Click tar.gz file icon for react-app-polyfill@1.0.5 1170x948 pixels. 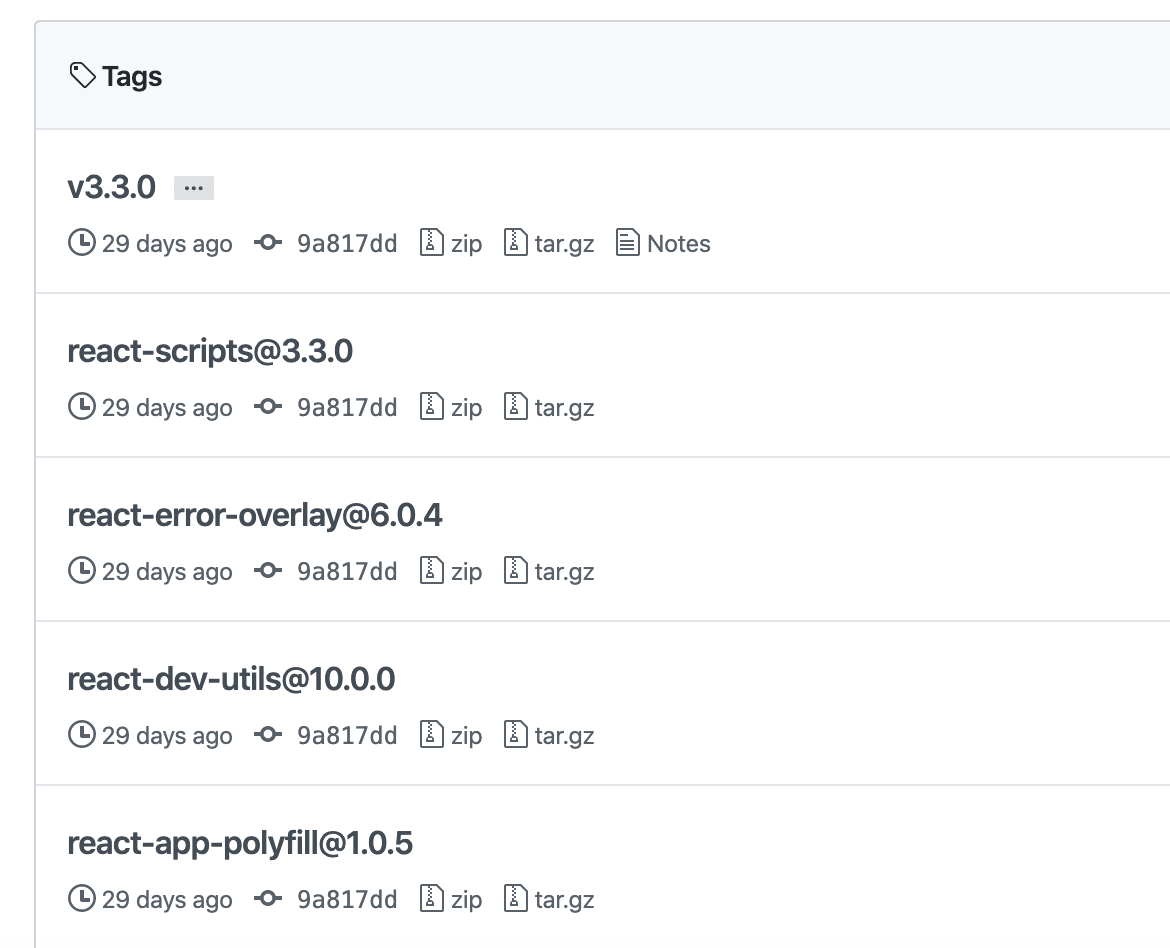[515, 899]
